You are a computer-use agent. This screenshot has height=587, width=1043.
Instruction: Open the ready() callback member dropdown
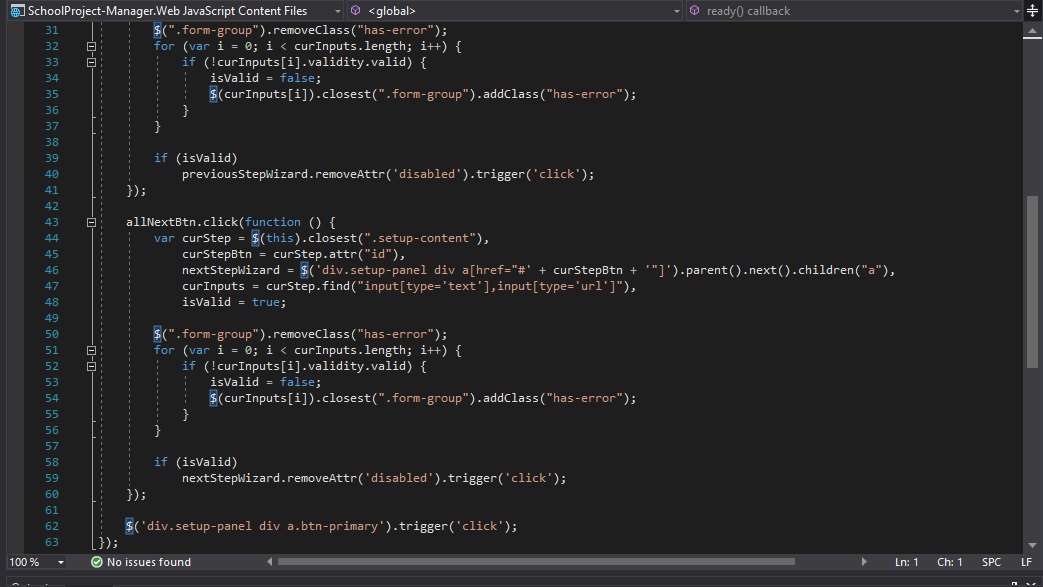(855, 11)
